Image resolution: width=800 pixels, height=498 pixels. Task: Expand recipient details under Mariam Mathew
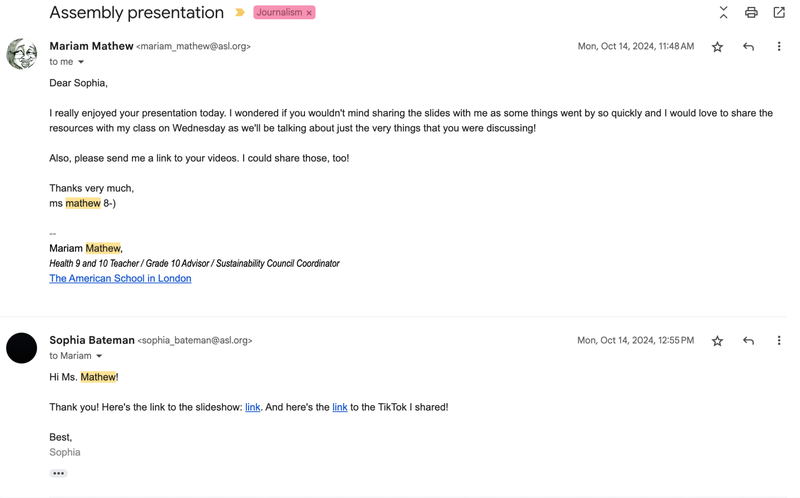tap(81, 62)
